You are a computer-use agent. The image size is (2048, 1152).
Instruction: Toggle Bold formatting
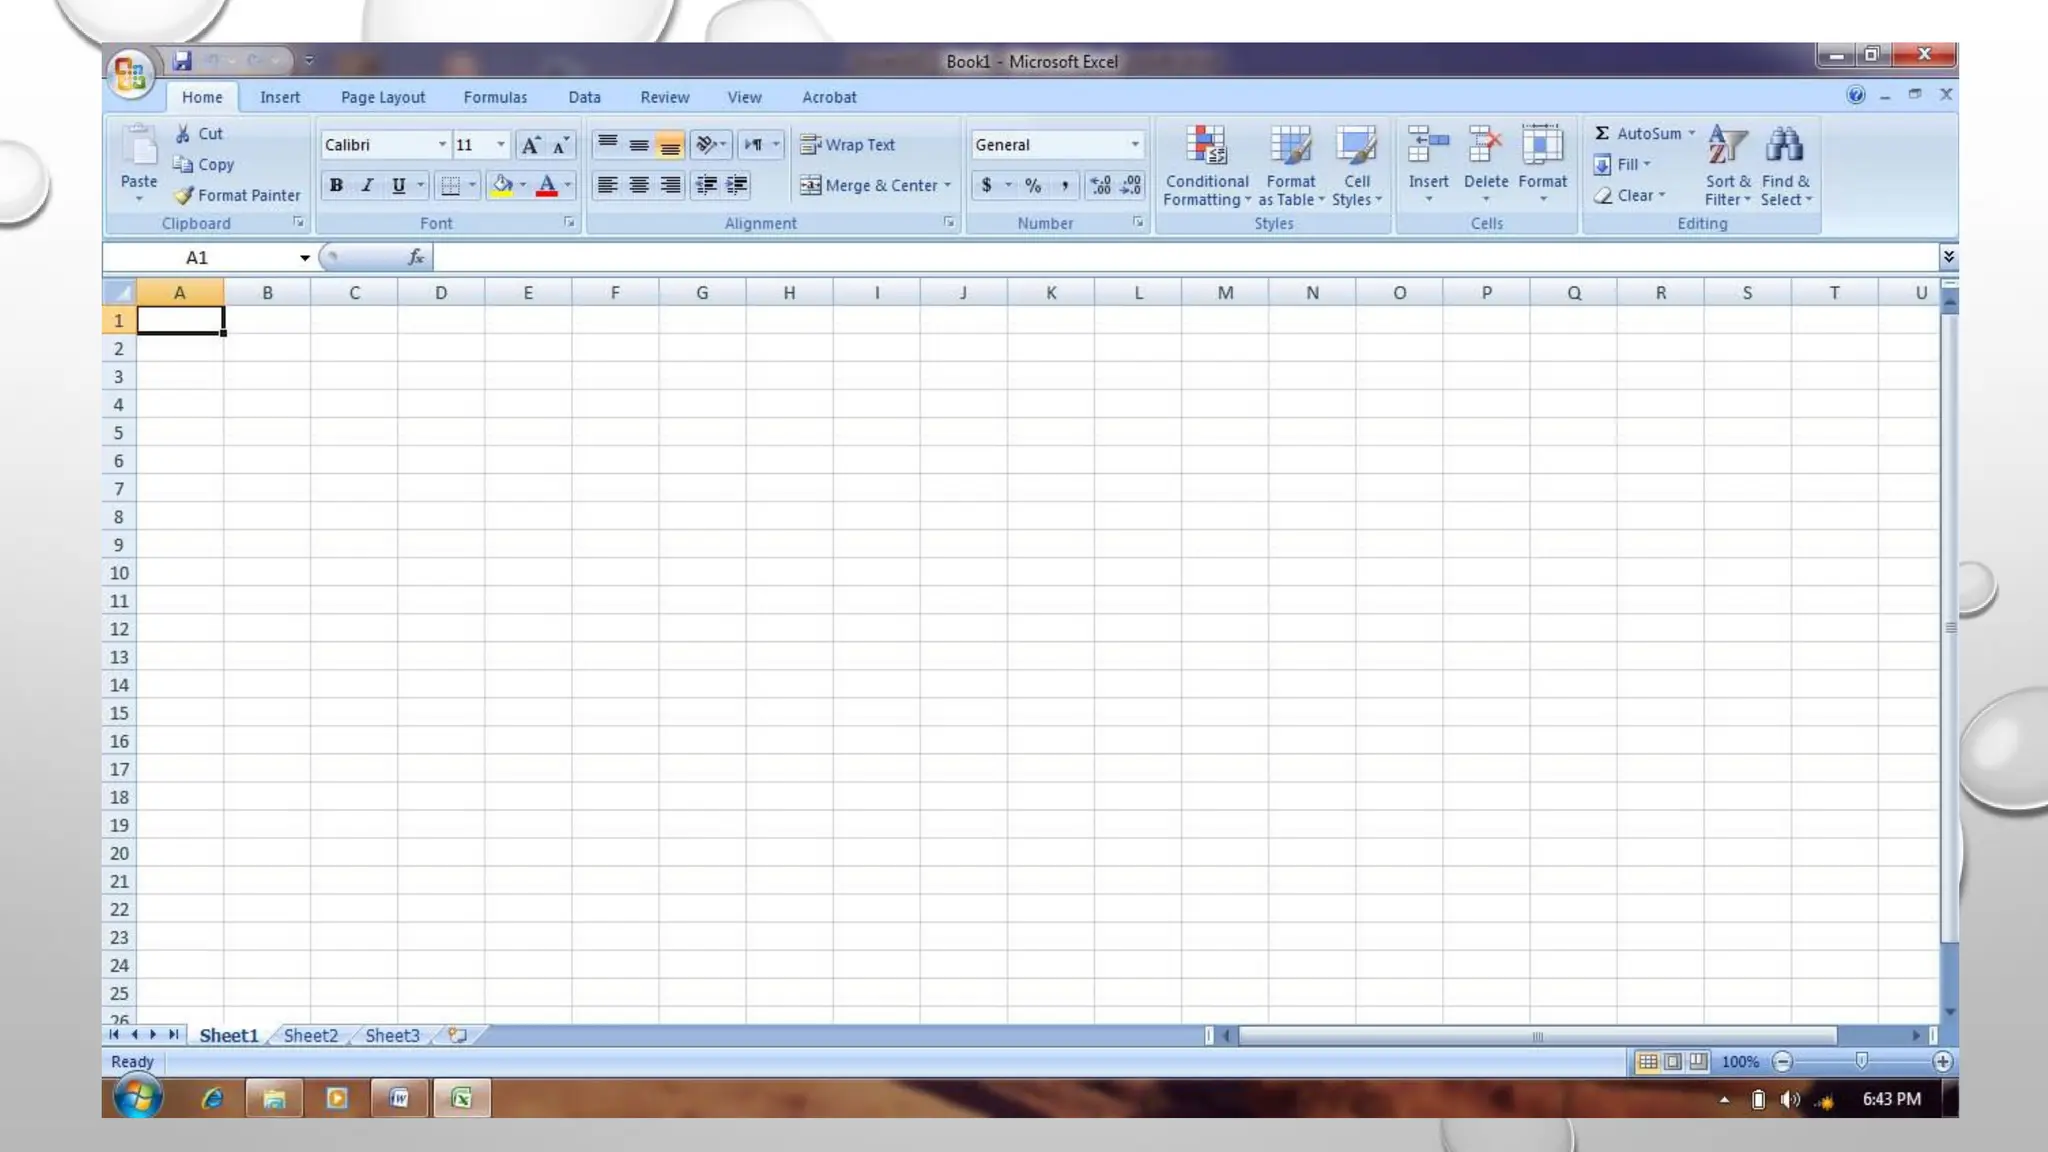336,186
